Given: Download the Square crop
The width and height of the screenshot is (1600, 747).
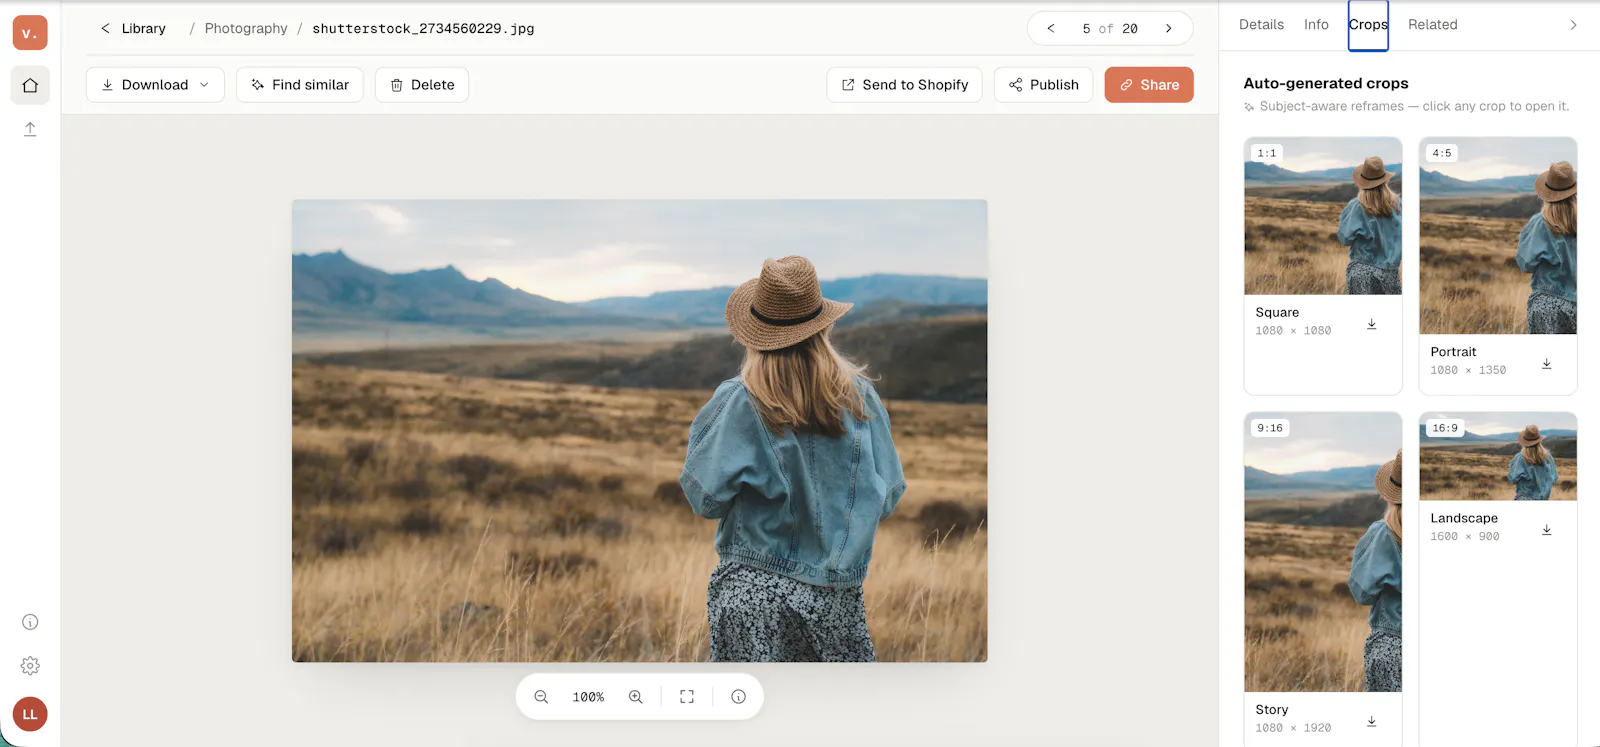Looking at the screenshot, I should (1372, 324).
